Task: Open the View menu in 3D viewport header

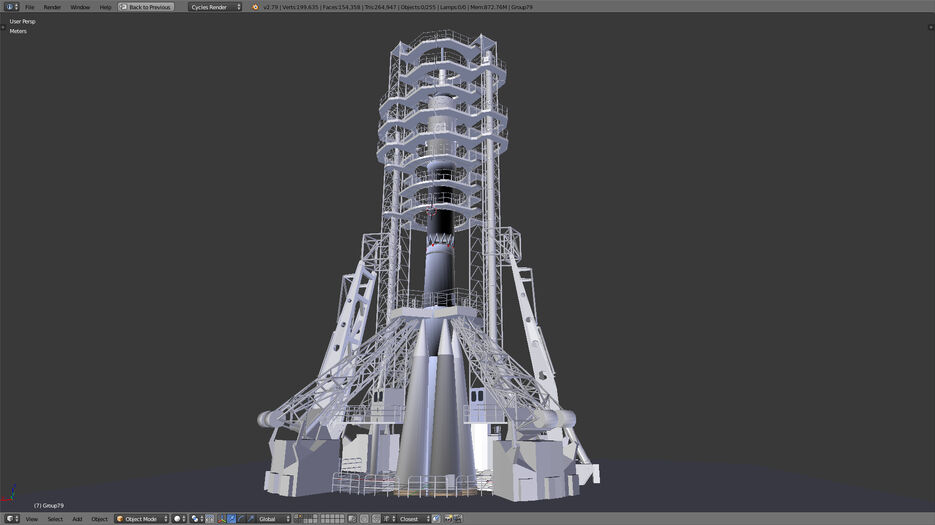Action: (x=31, y=519)
